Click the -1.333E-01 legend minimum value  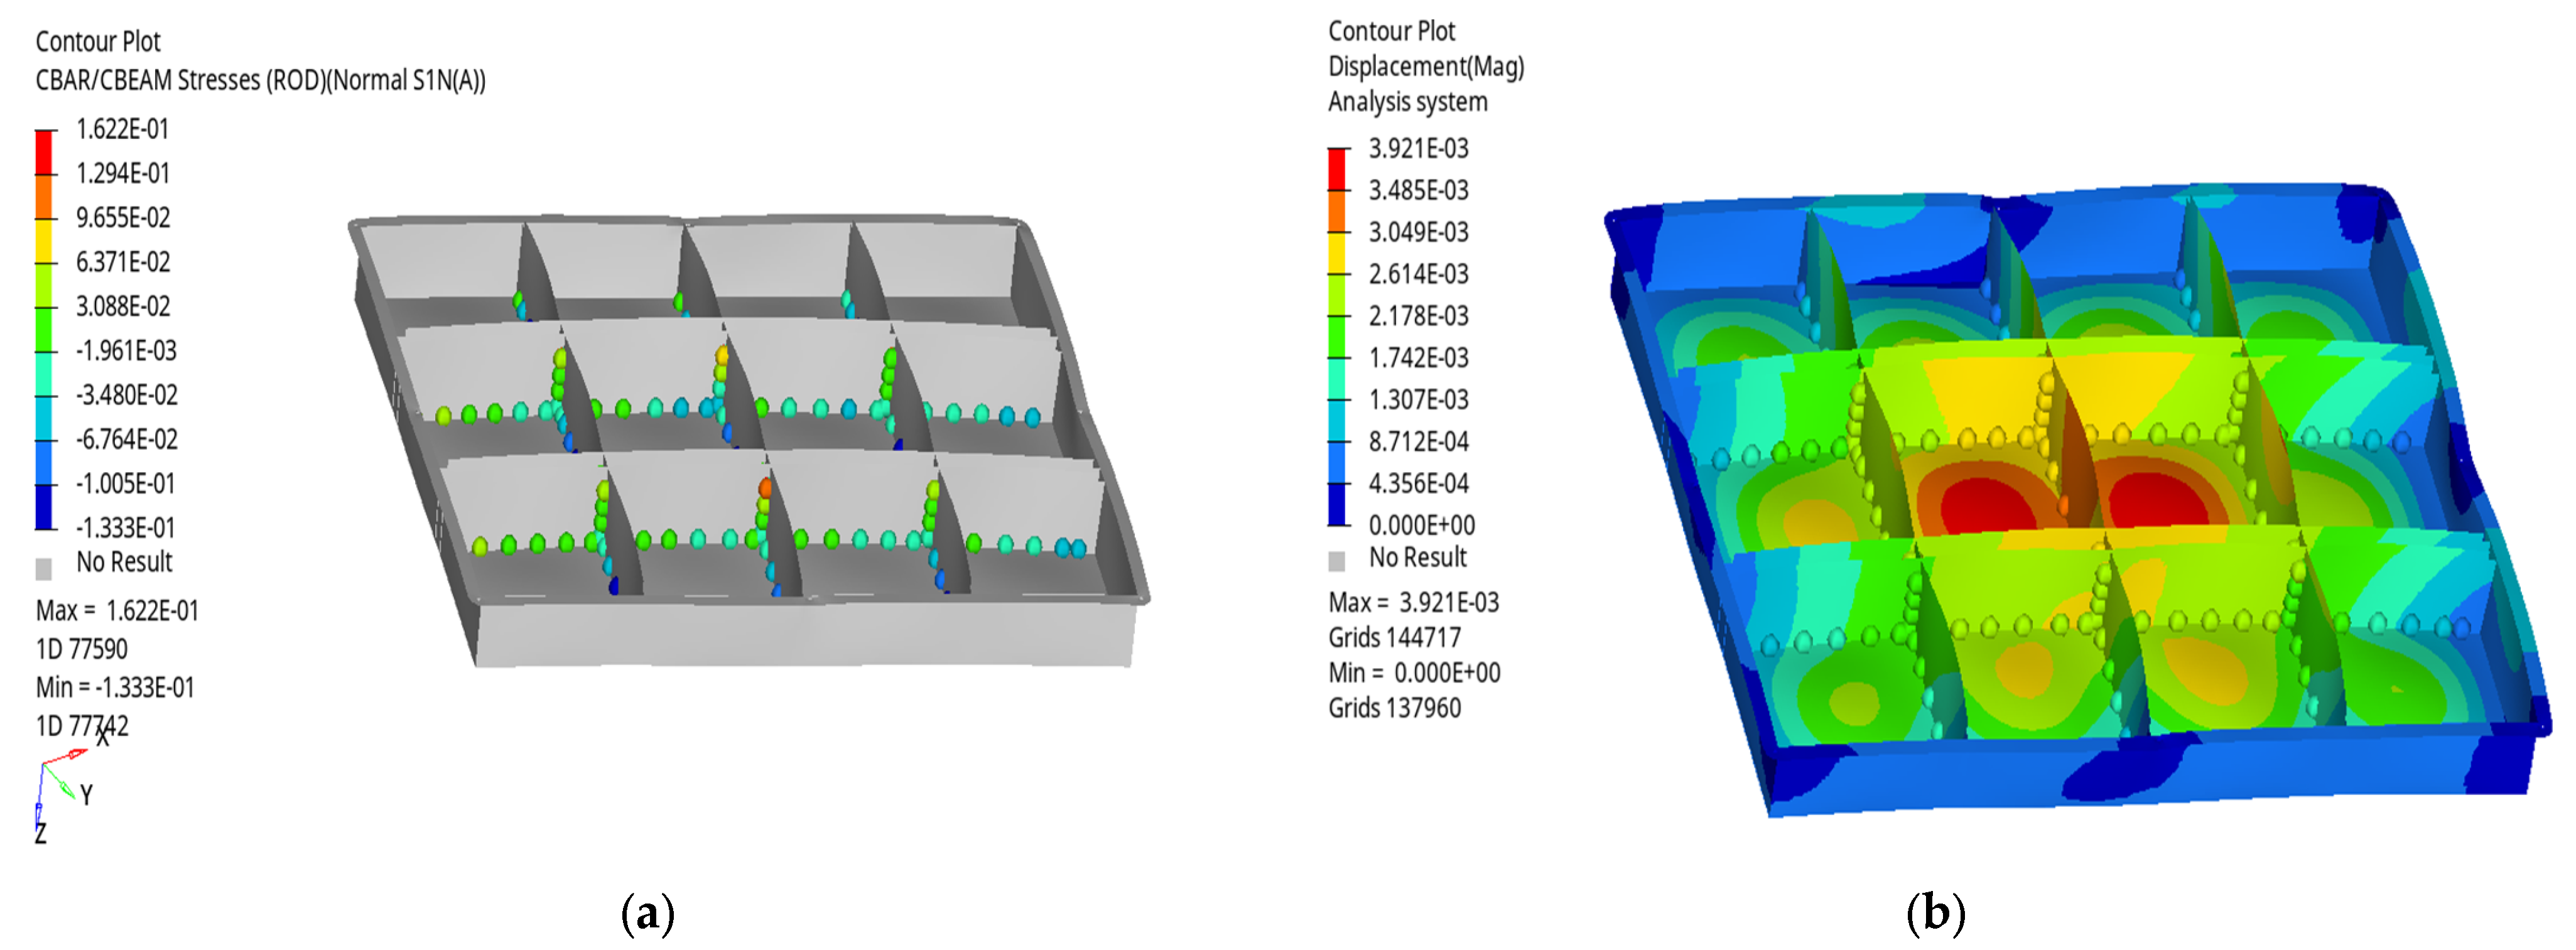(x=125, y=527)
